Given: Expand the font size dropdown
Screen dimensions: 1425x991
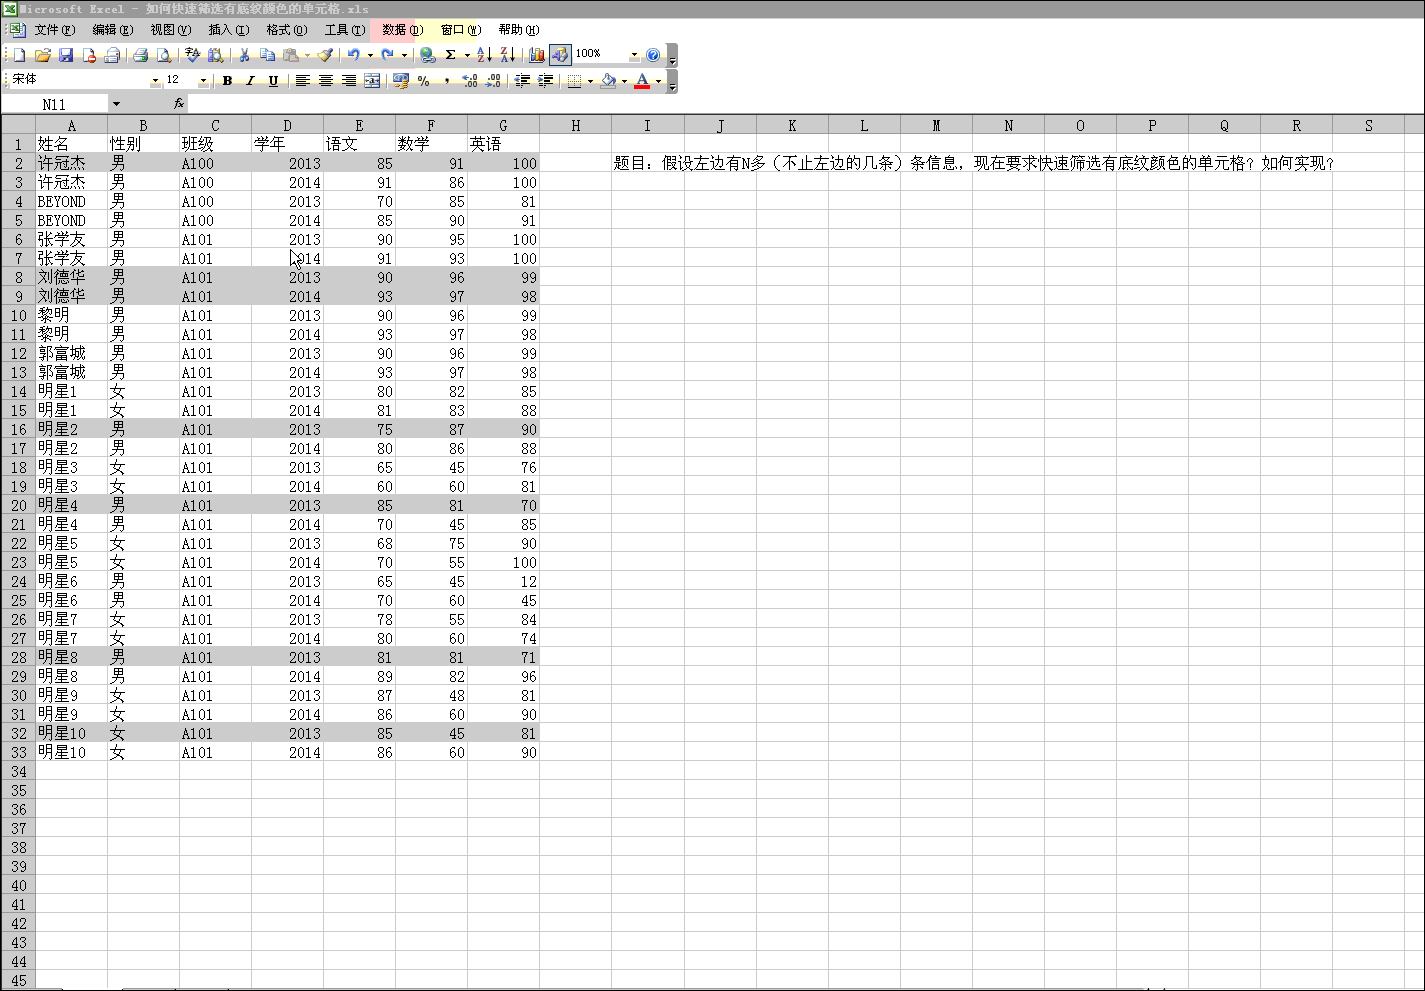Looking at the screenshot, I should [203, 81].
